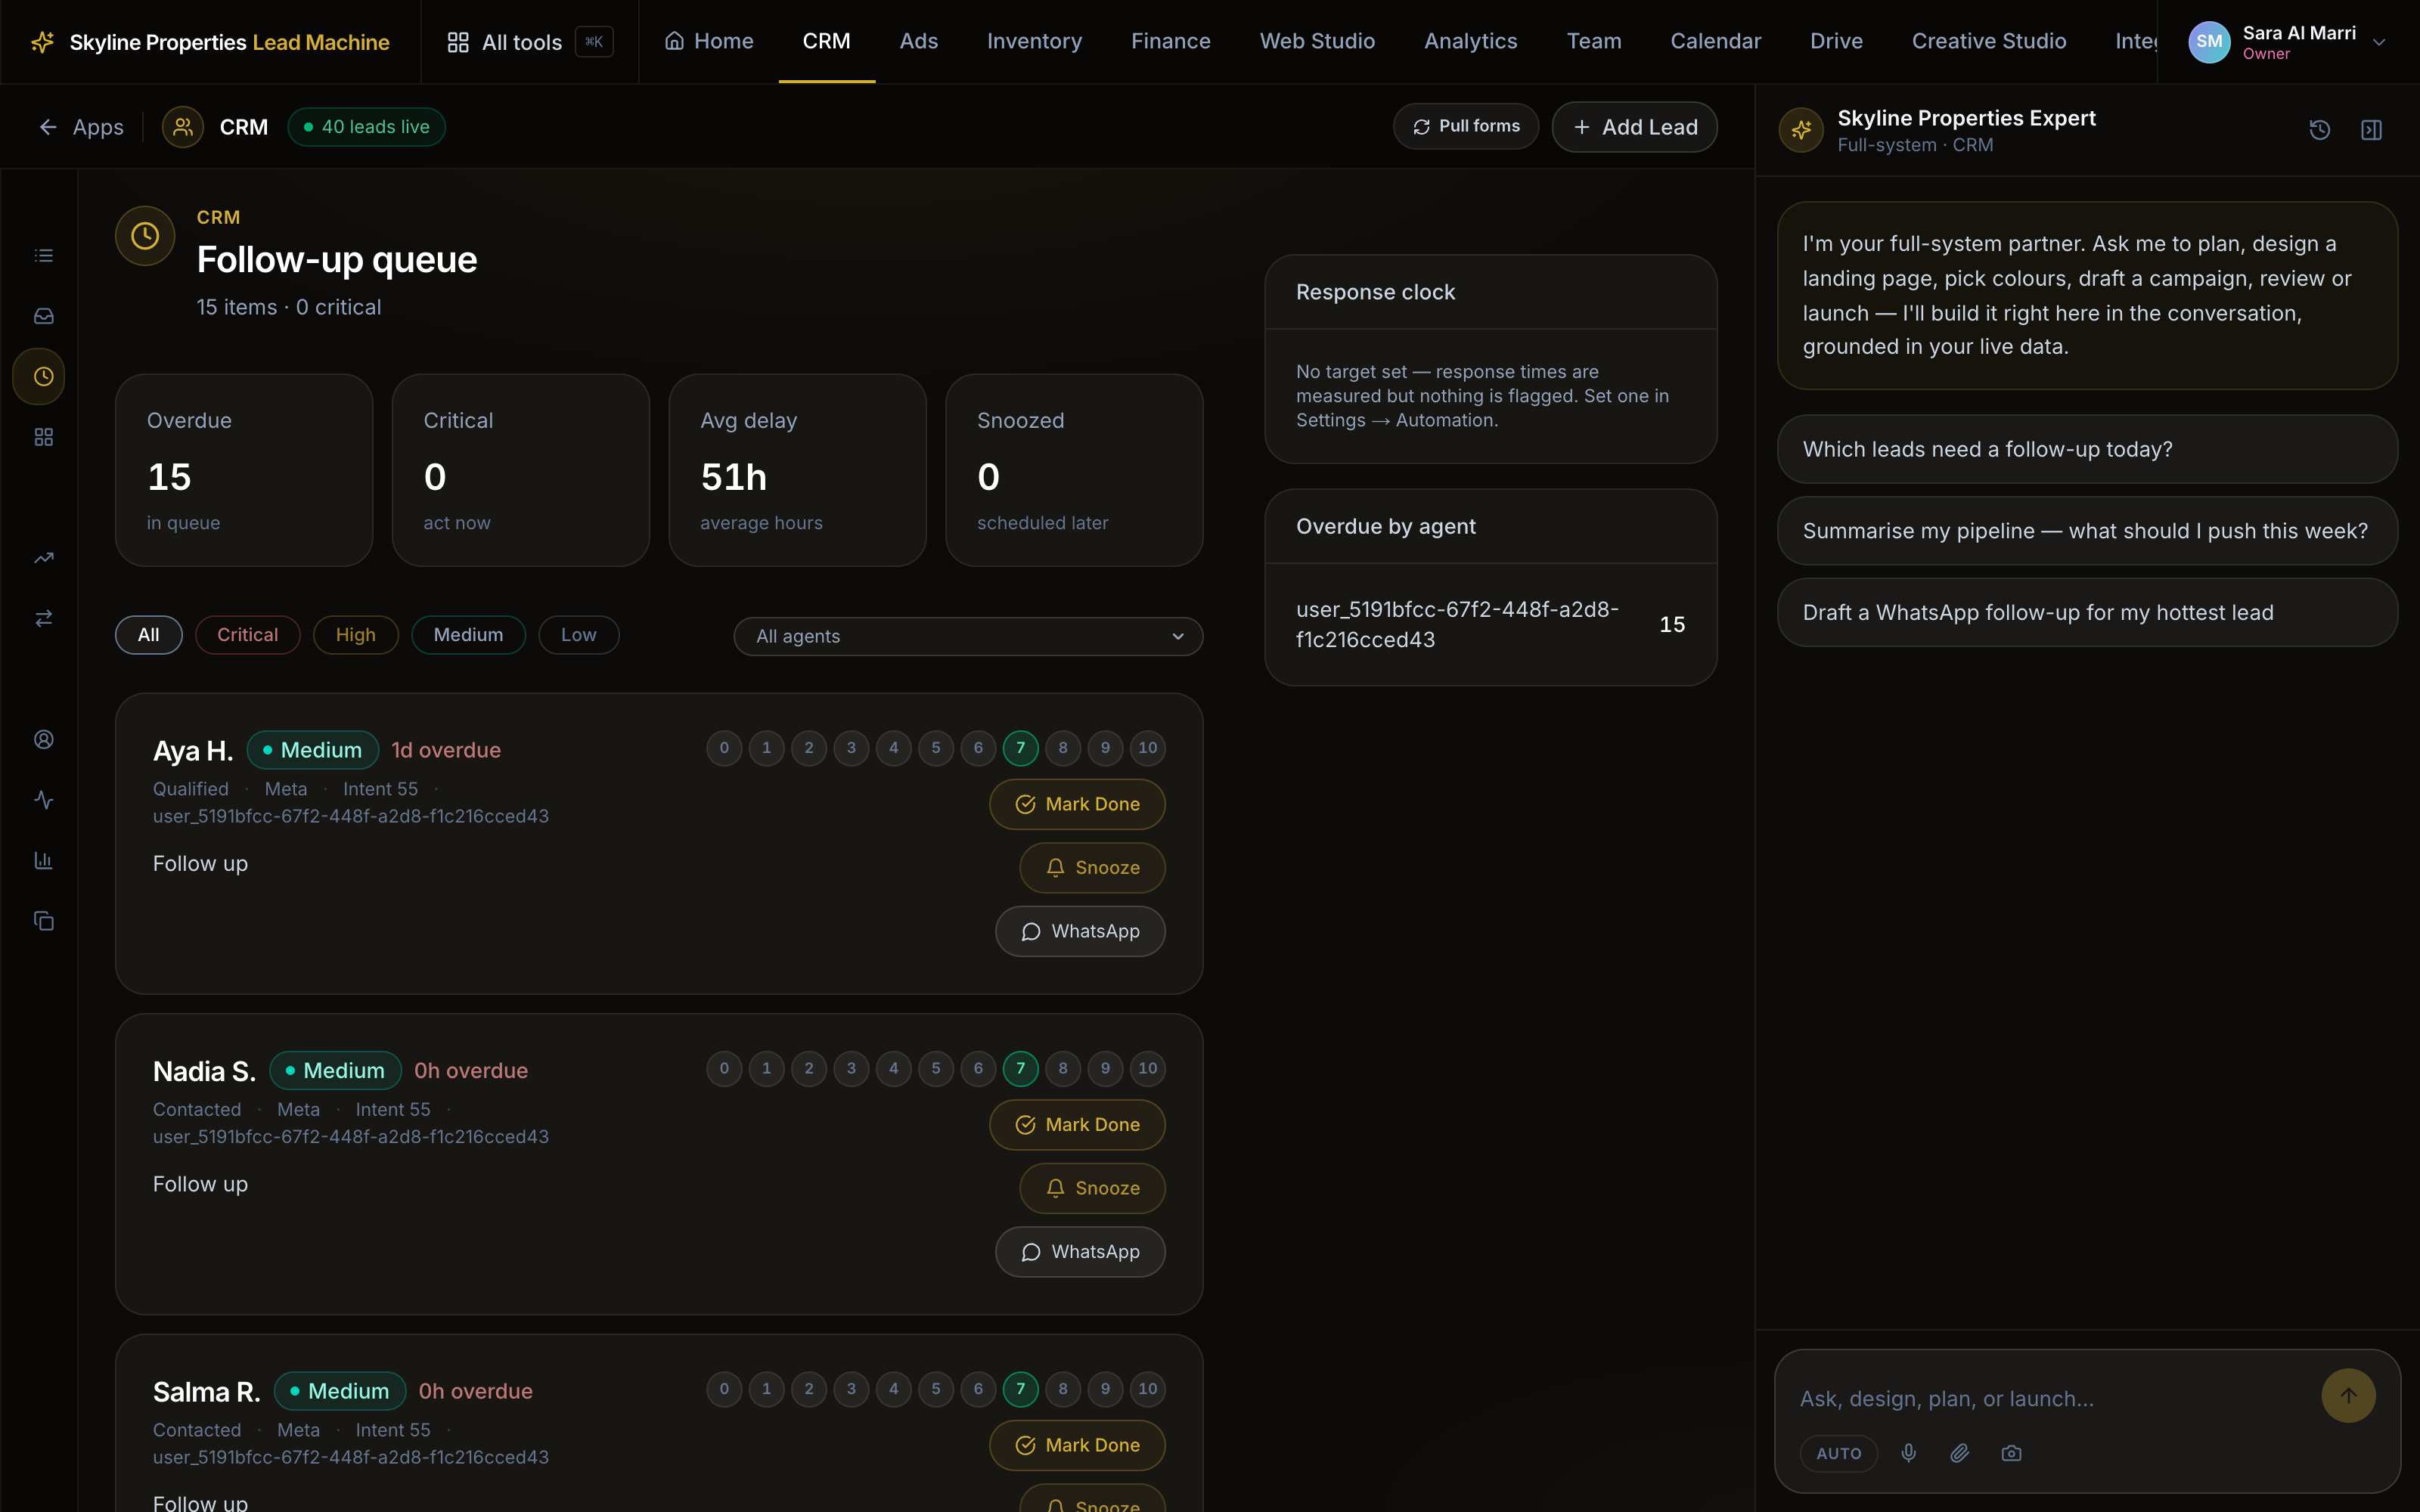Attach a file with the paperclip icon
This screenshot has height=1512, width=2420.
1960,1453
